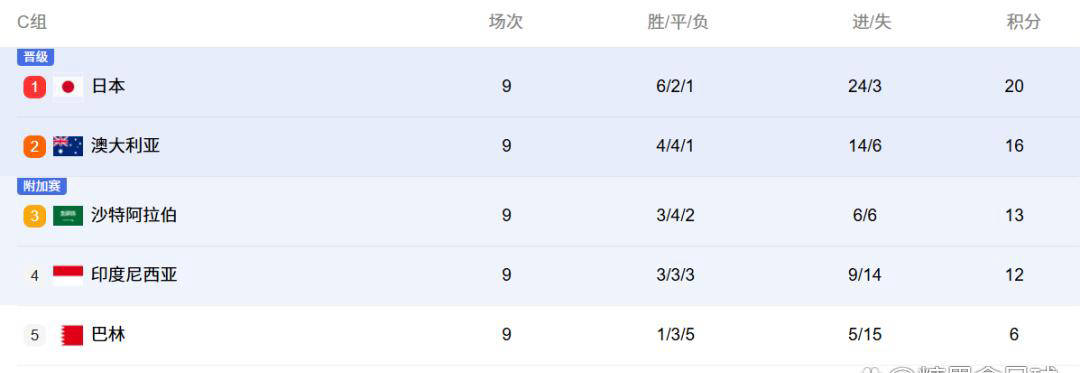Select the yellow rank 3 badge
This screenshot has width=1080, height=373.
point(34,215)
